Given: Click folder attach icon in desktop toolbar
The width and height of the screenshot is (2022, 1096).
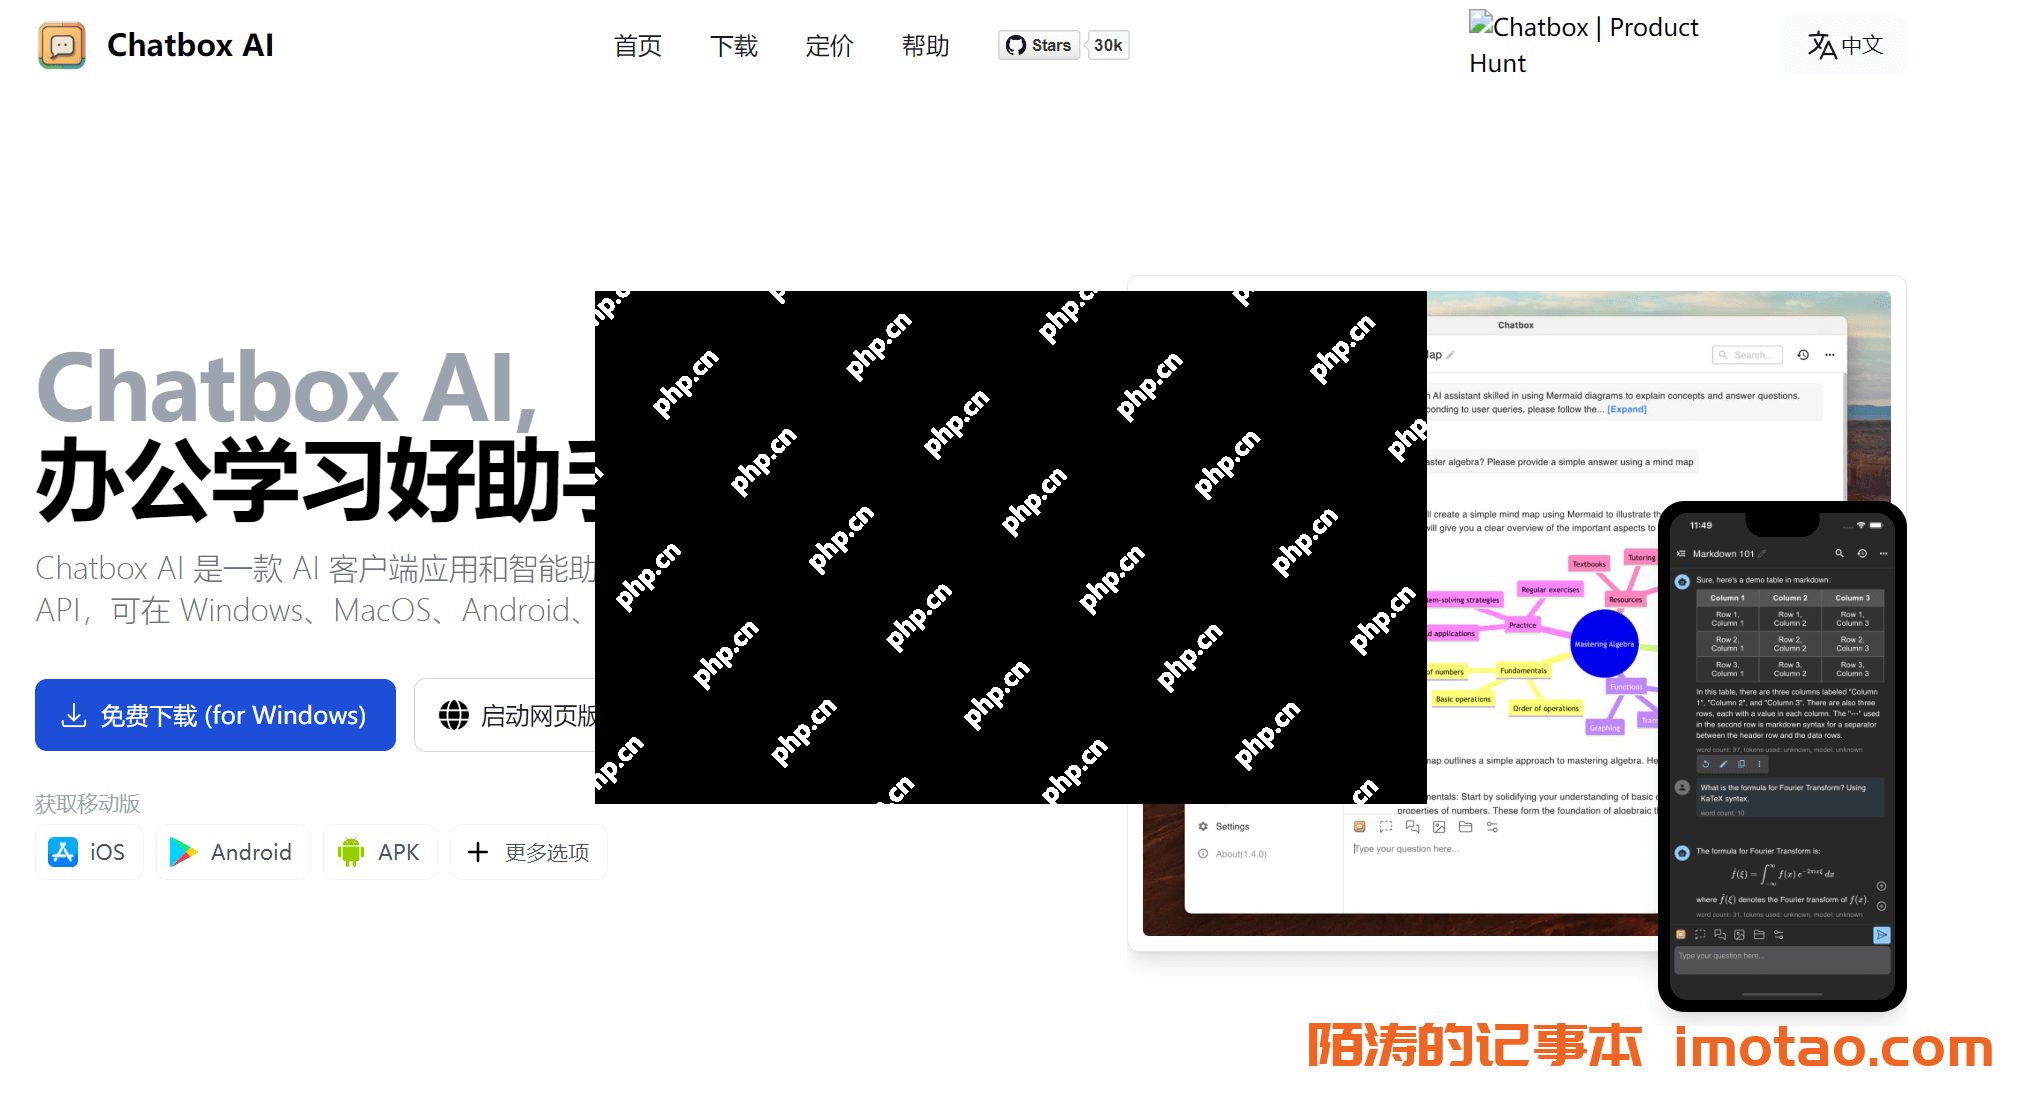Looking at the screenshot, I should (x=1465, y=827).
